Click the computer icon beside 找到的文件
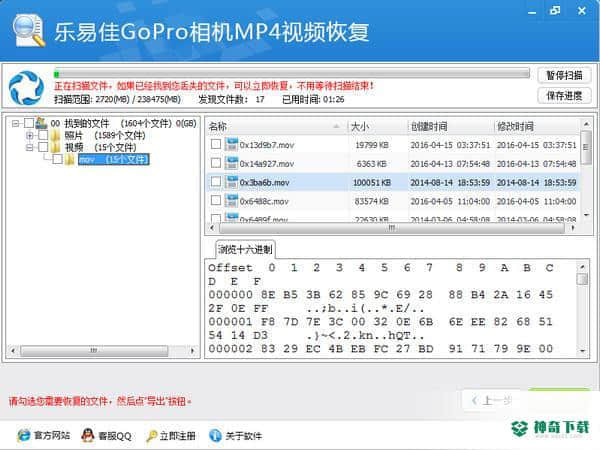The width and height of the screenshot is (600, 450). click(x=41, y=123)
